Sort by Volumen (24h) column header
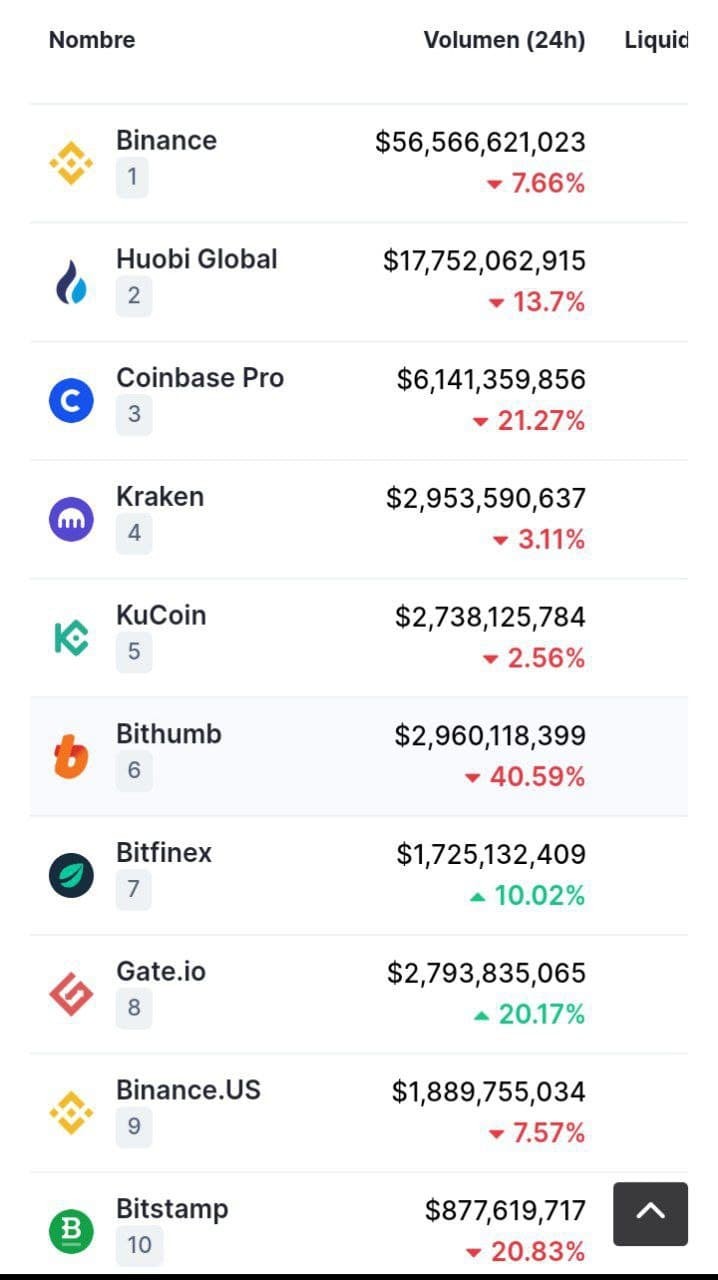 tap(504, 40)
